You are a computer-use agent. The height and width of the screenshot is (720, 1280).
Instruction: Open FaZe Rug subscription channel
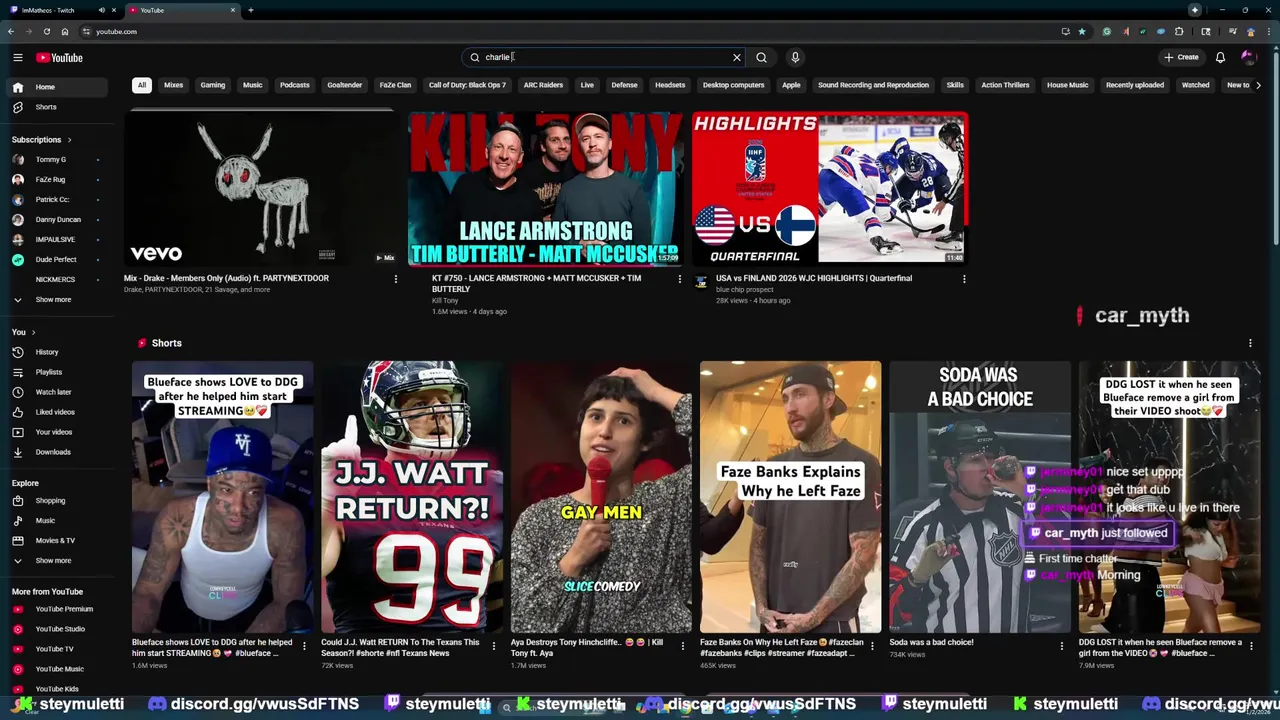tap(58, 179)
